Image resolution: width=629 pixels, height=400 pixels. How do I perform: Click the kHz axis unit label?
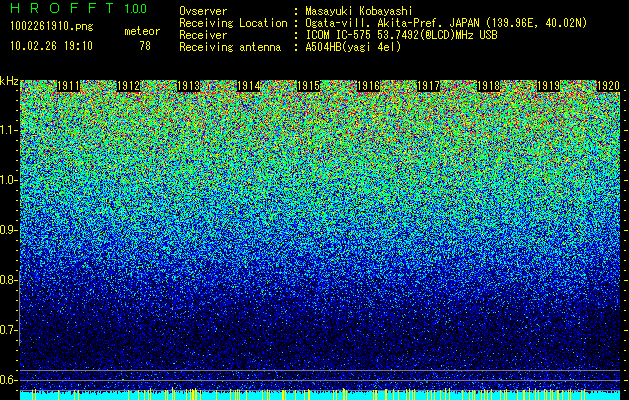[x=9, y=81]
